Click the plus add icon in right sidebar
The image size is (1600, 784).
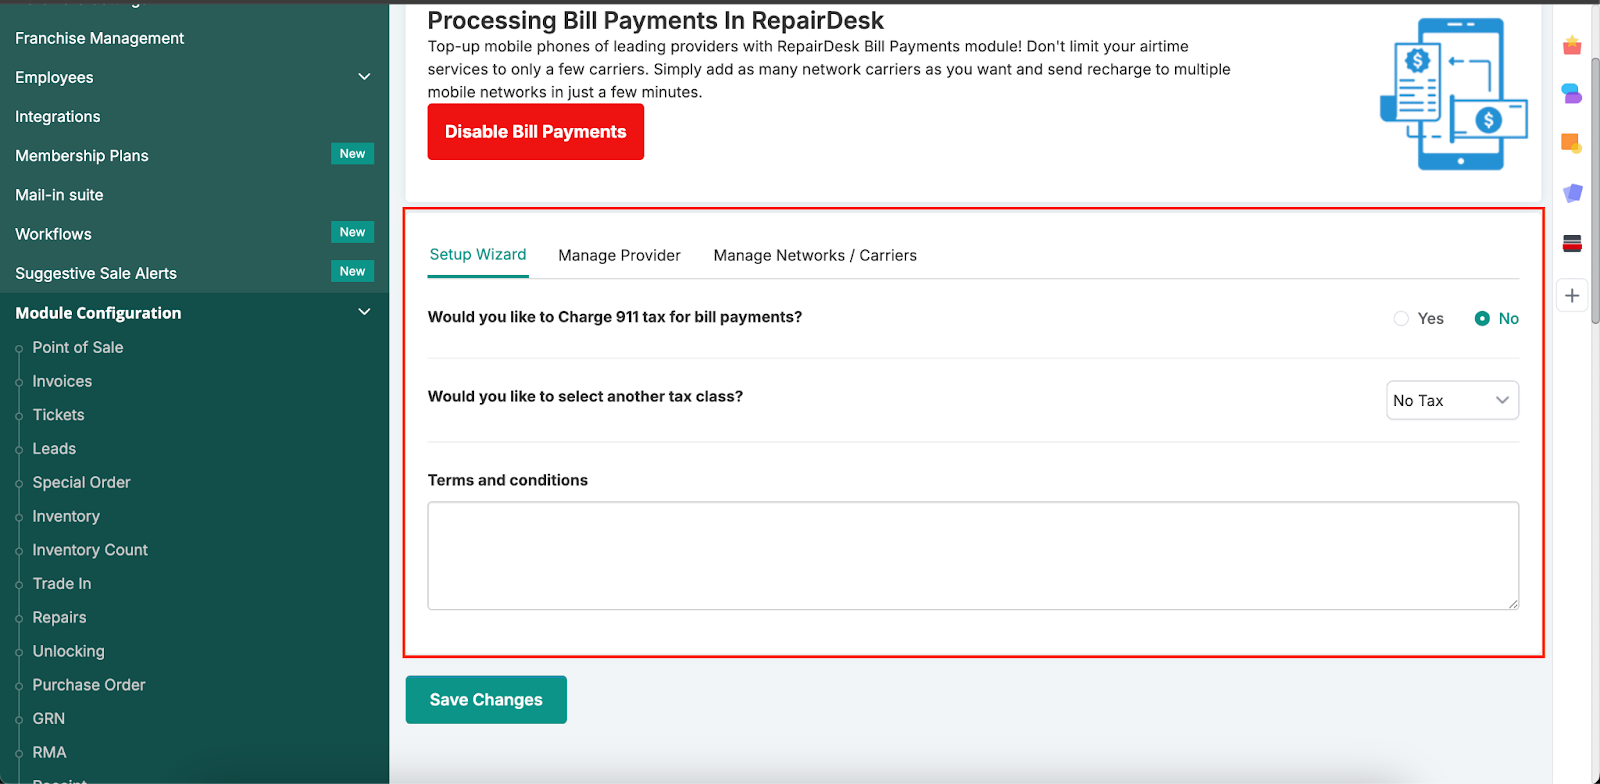tap(1572, 296)
